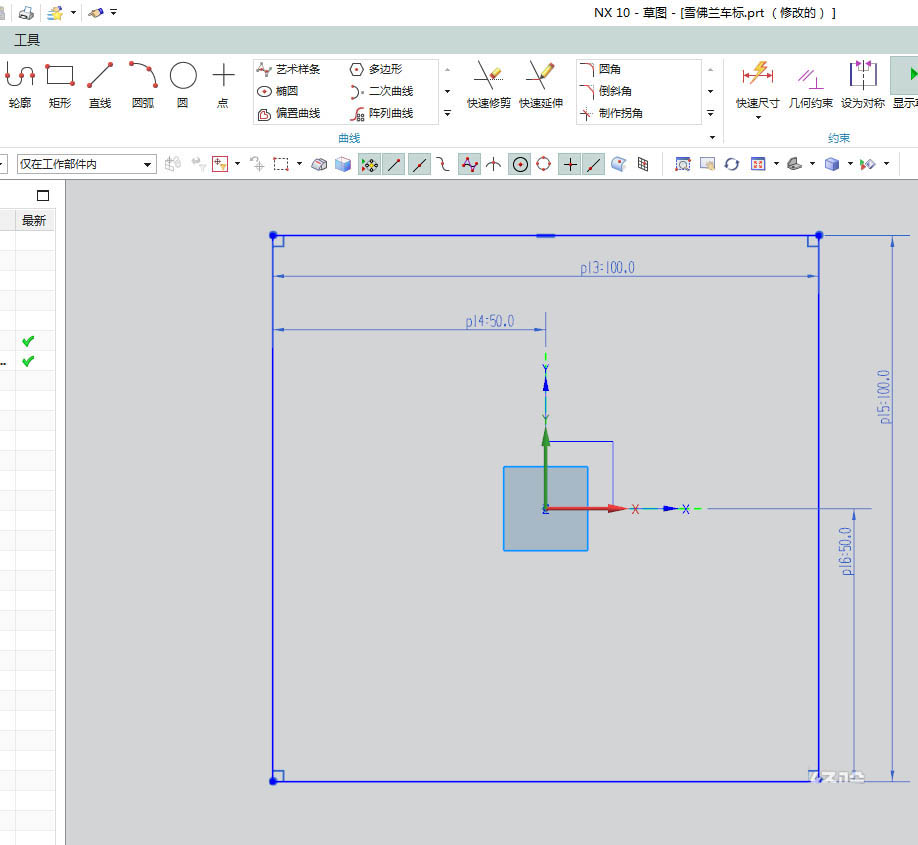Image resolution: width=918 pixels, height=845 pixels.
Task: Select the 制作拐角 make corner tool
Action: point(611,113)
